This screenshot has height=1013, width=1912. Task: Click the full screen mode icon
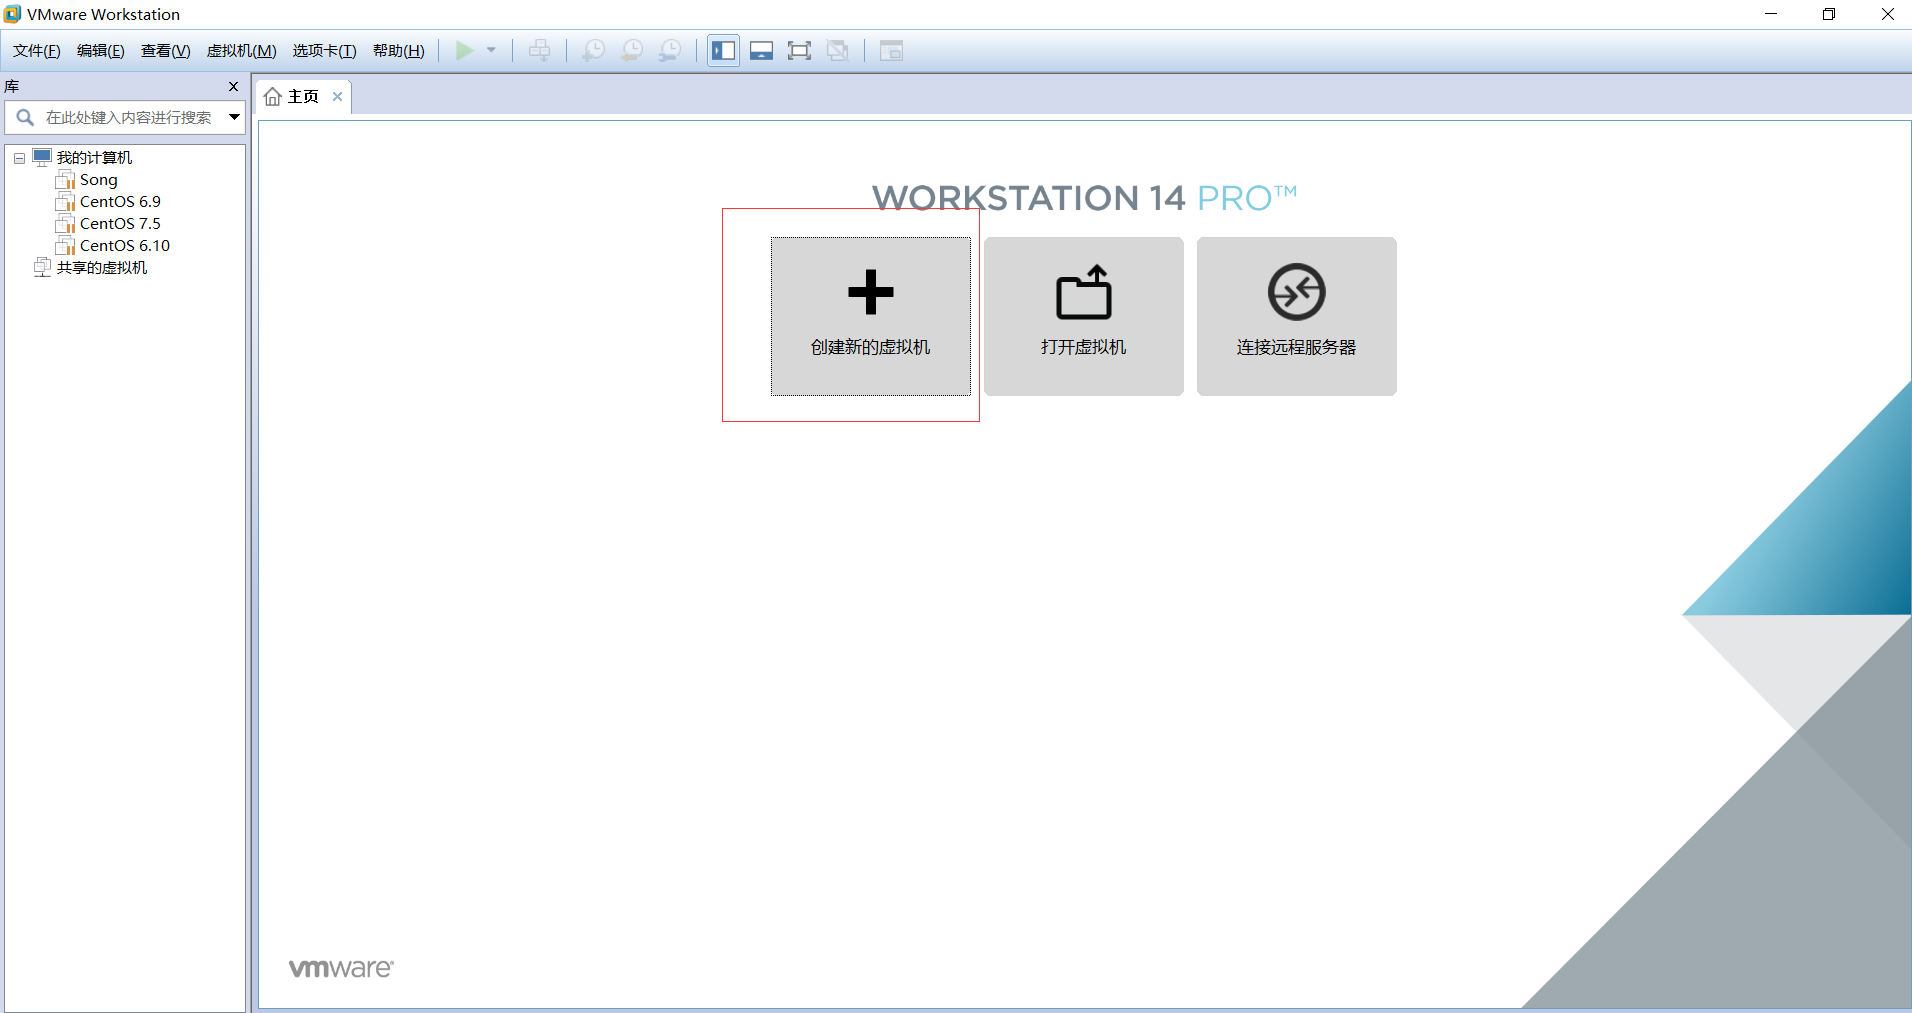(x=799, y=50)
